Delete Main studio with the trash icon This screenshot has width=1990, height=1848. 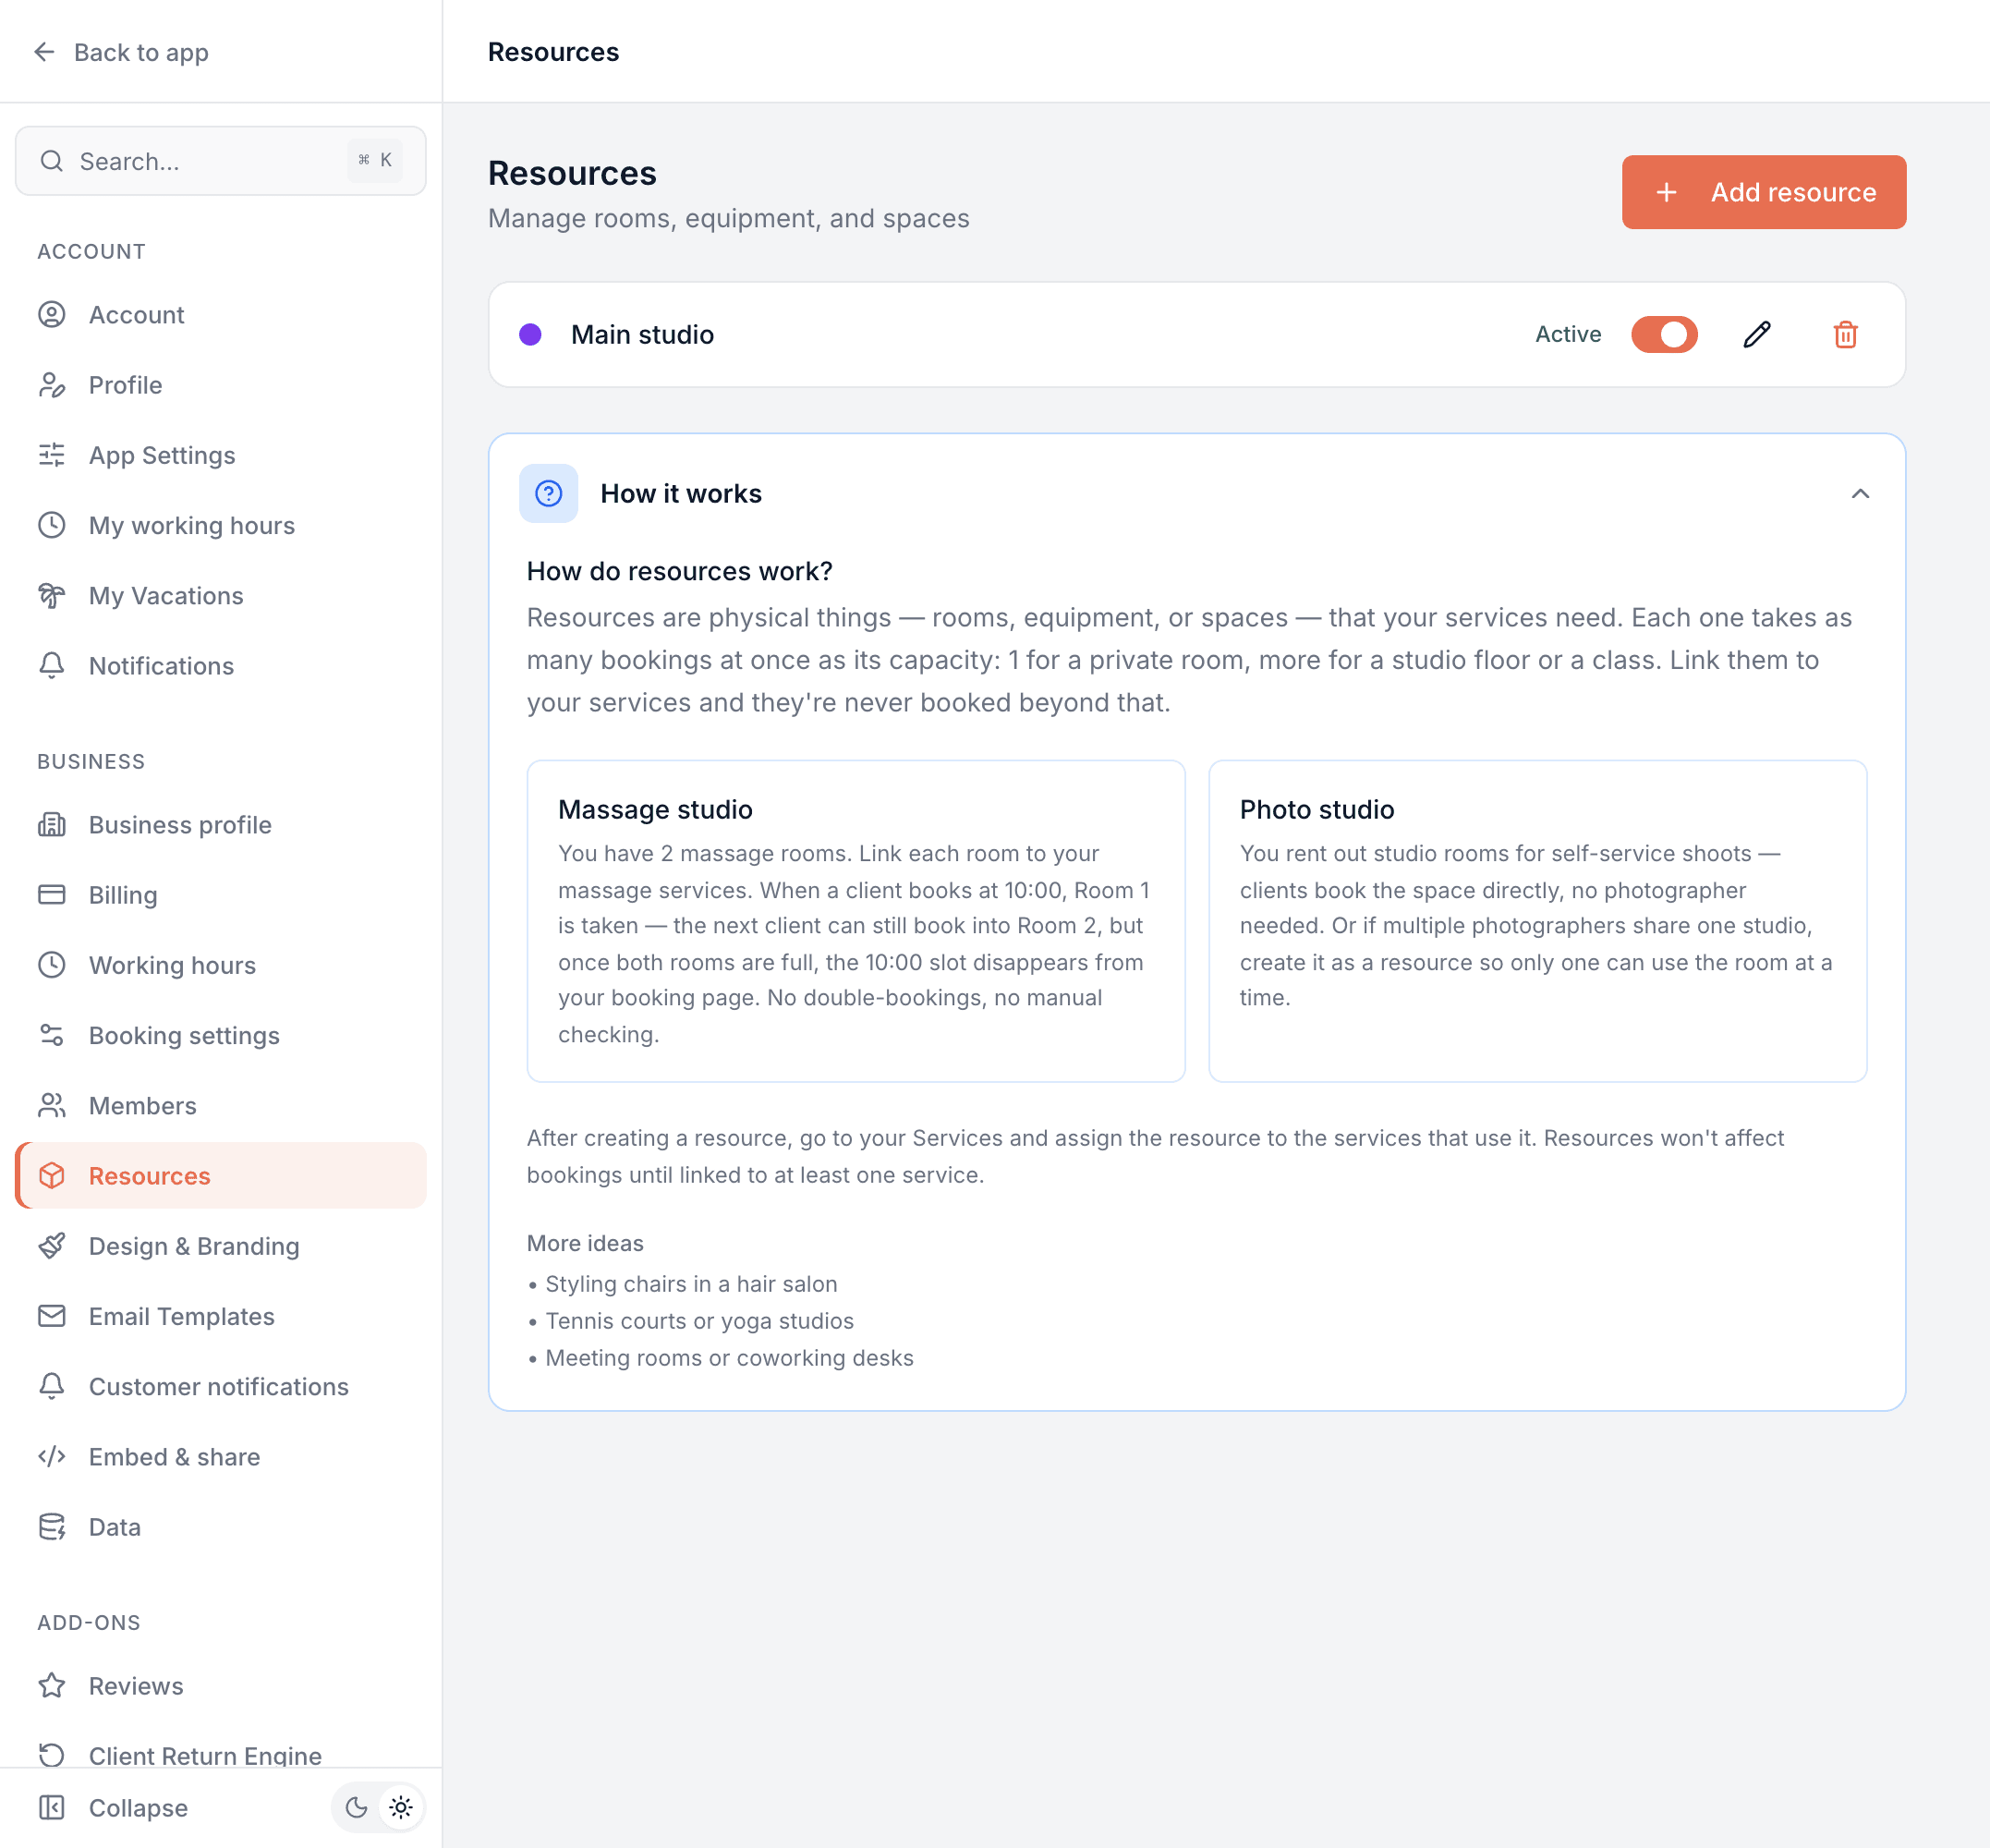pyautogui.click(x=1845, y=334)
